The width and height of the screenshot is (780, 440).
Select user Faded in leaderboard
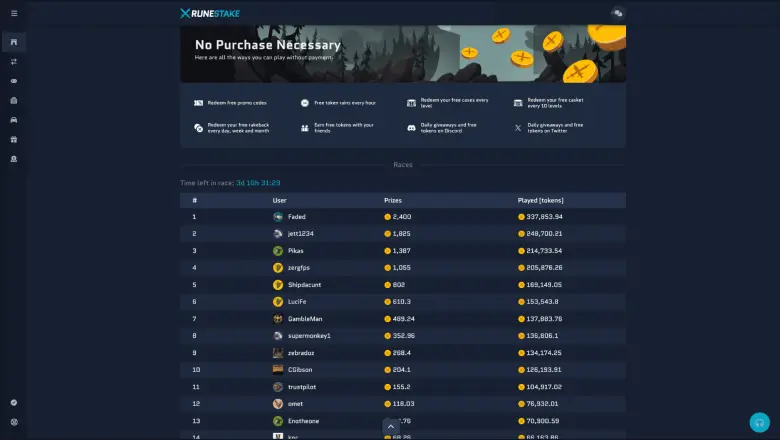(296, 217)
